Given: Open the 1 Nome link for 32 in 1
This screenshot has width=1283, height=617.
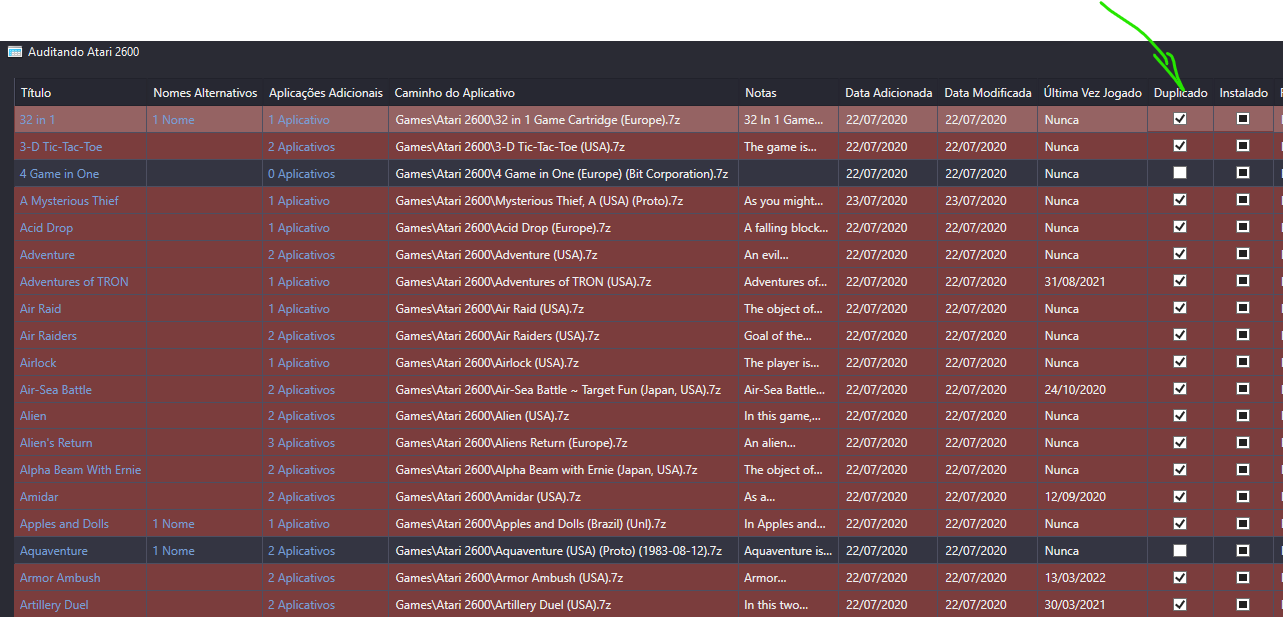Looking at the screenshot, I should click(x=174, y=120).
